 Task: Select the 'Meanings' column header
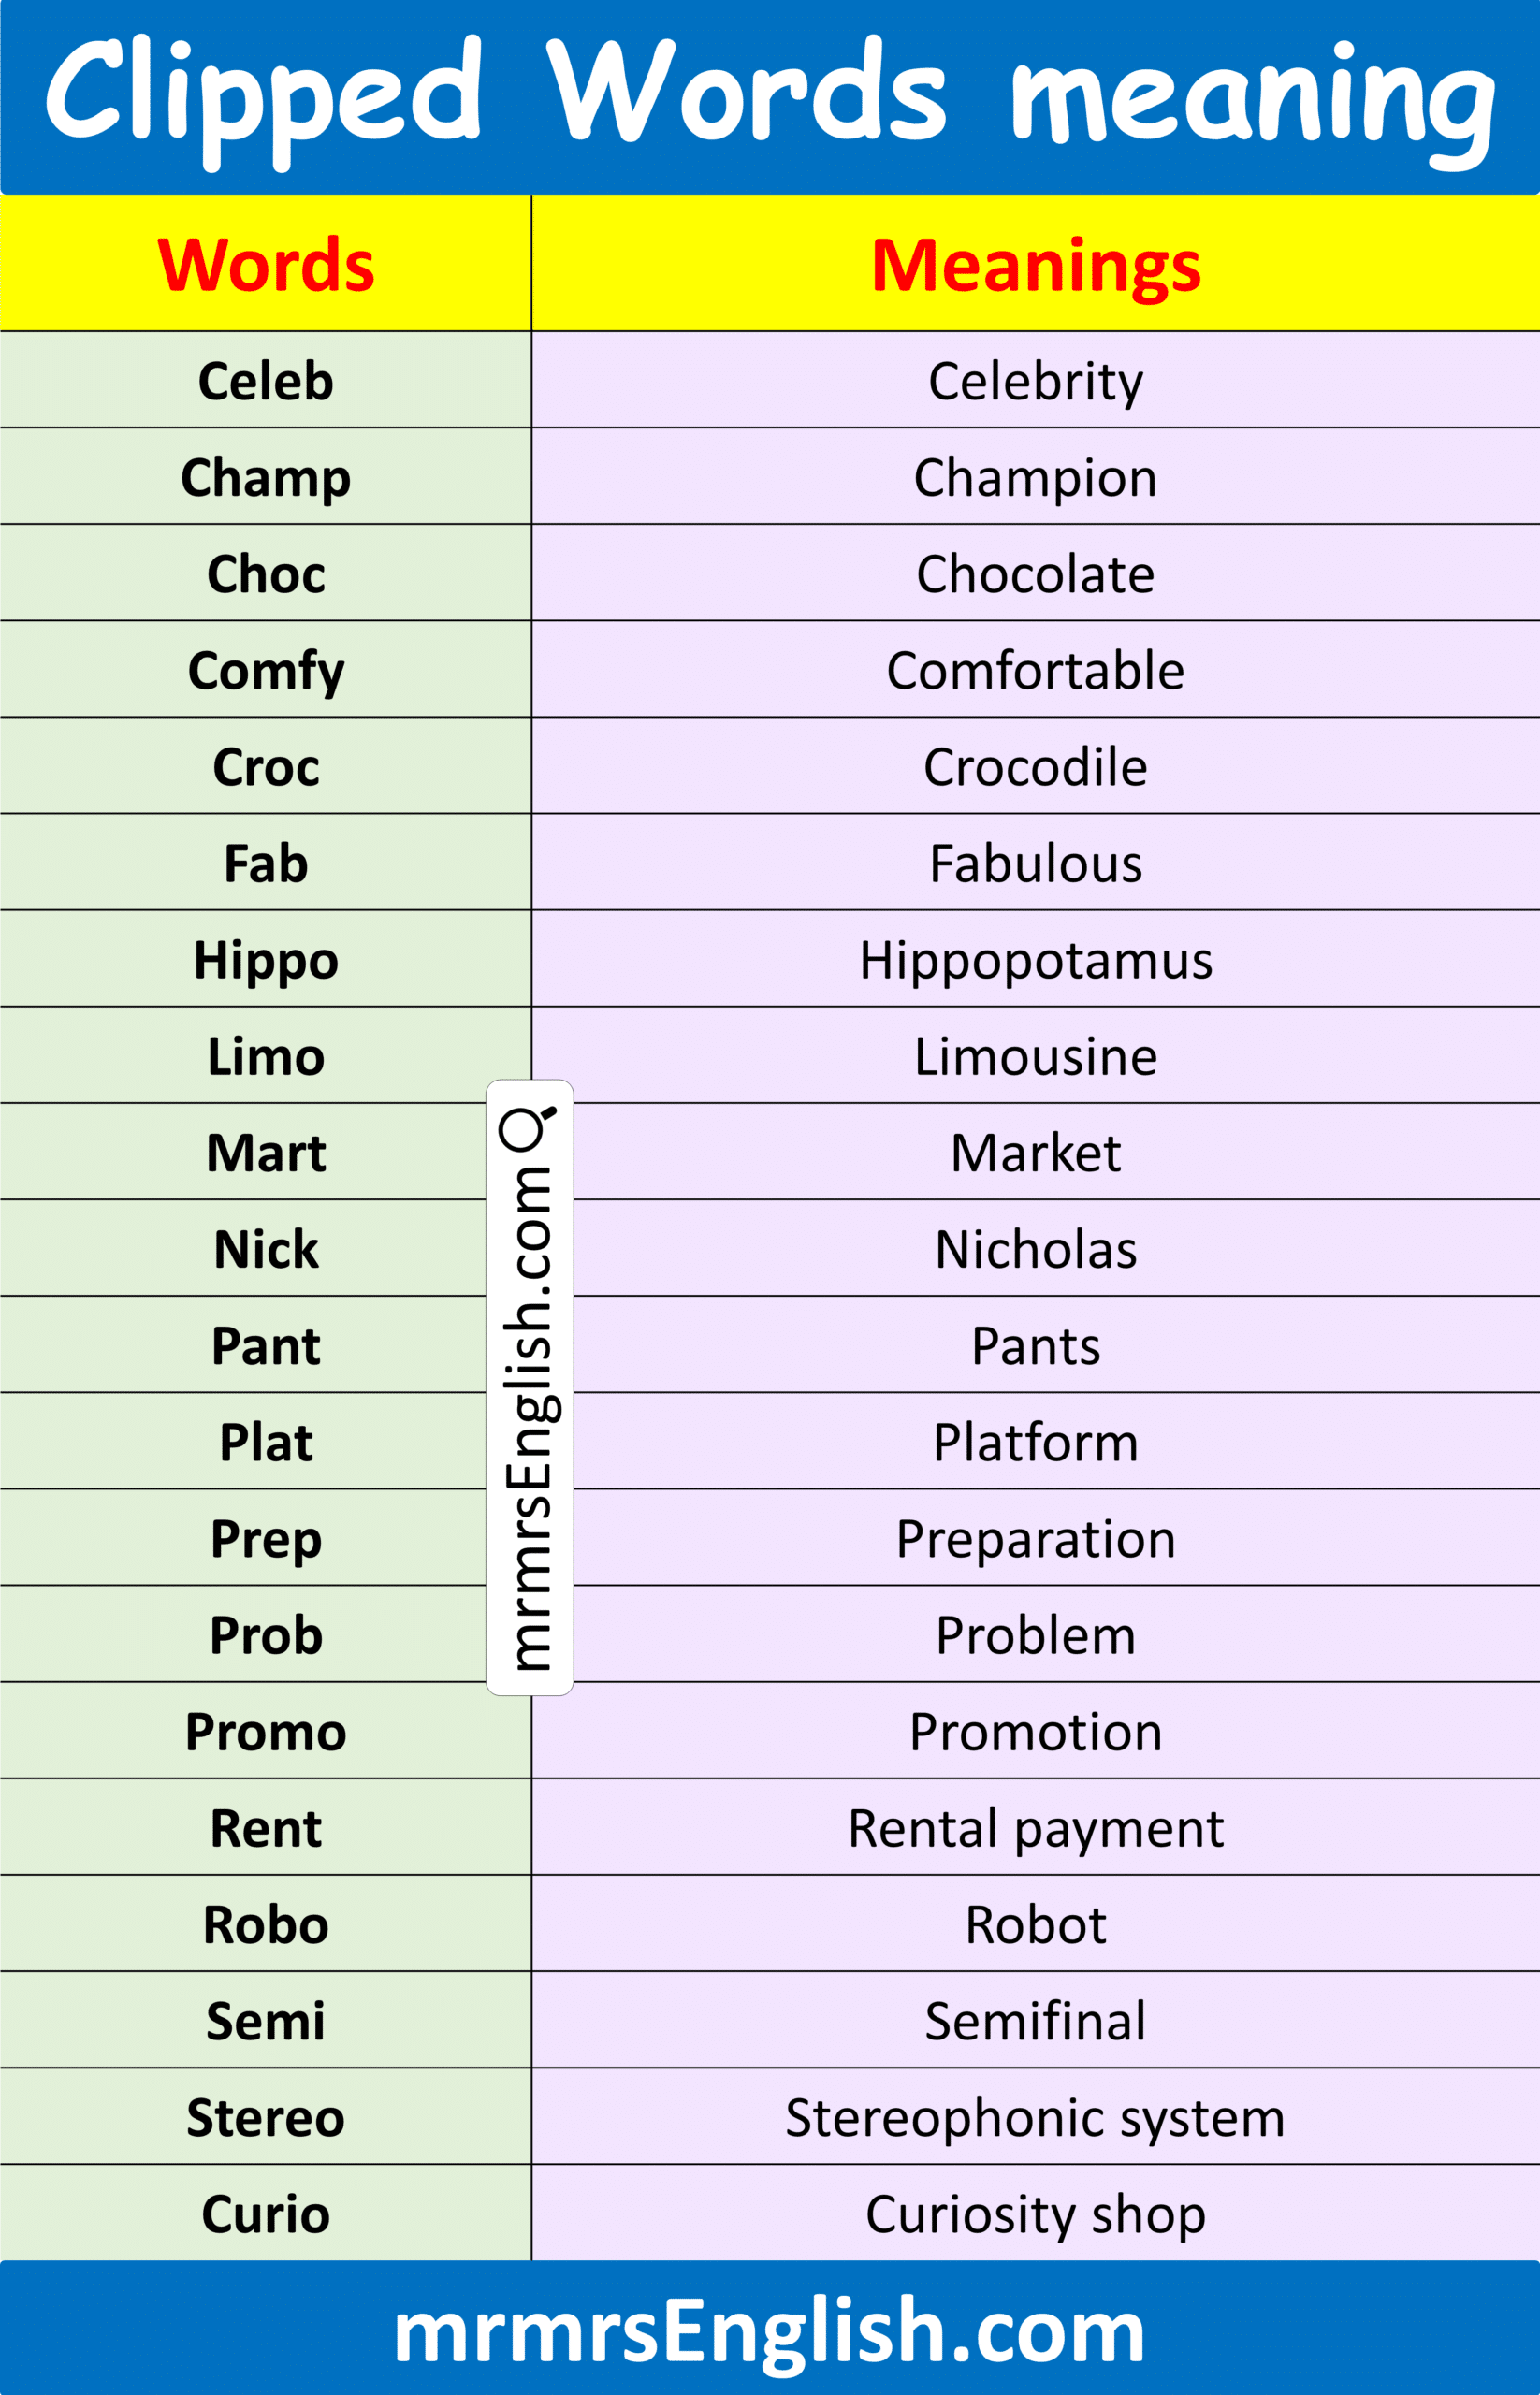(1035, 266)
